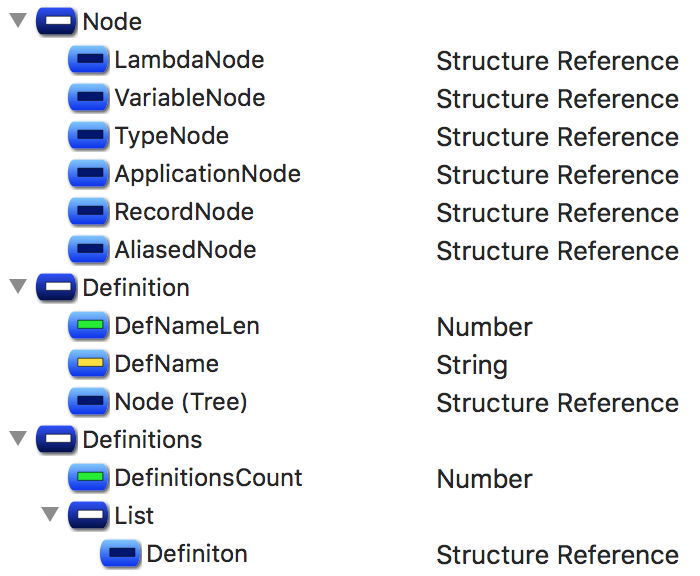Select the Node (Tree) item
Image resolution: width=700 pixels, height=576 pixels.
tap(180, 402)
